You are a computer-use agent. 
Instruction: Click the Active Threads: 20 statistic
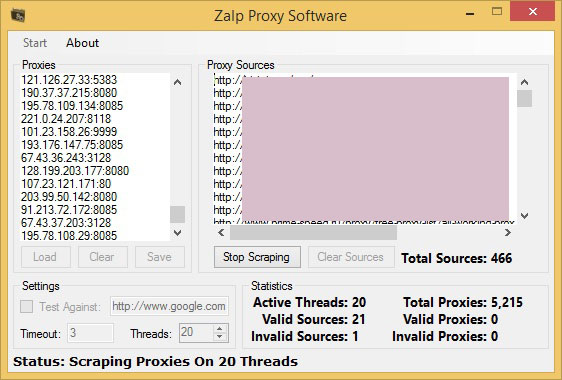click(309, 302)
